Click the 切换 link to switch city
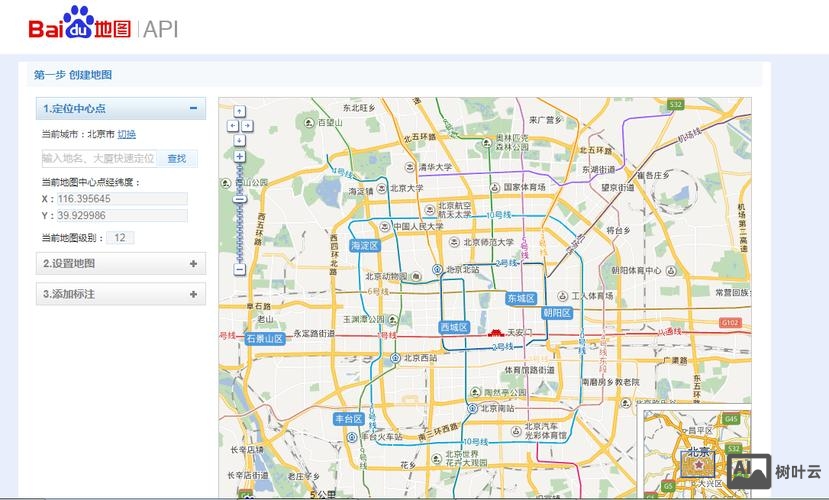The height and width of the screenshot is (500, 829). click(126, 134)
